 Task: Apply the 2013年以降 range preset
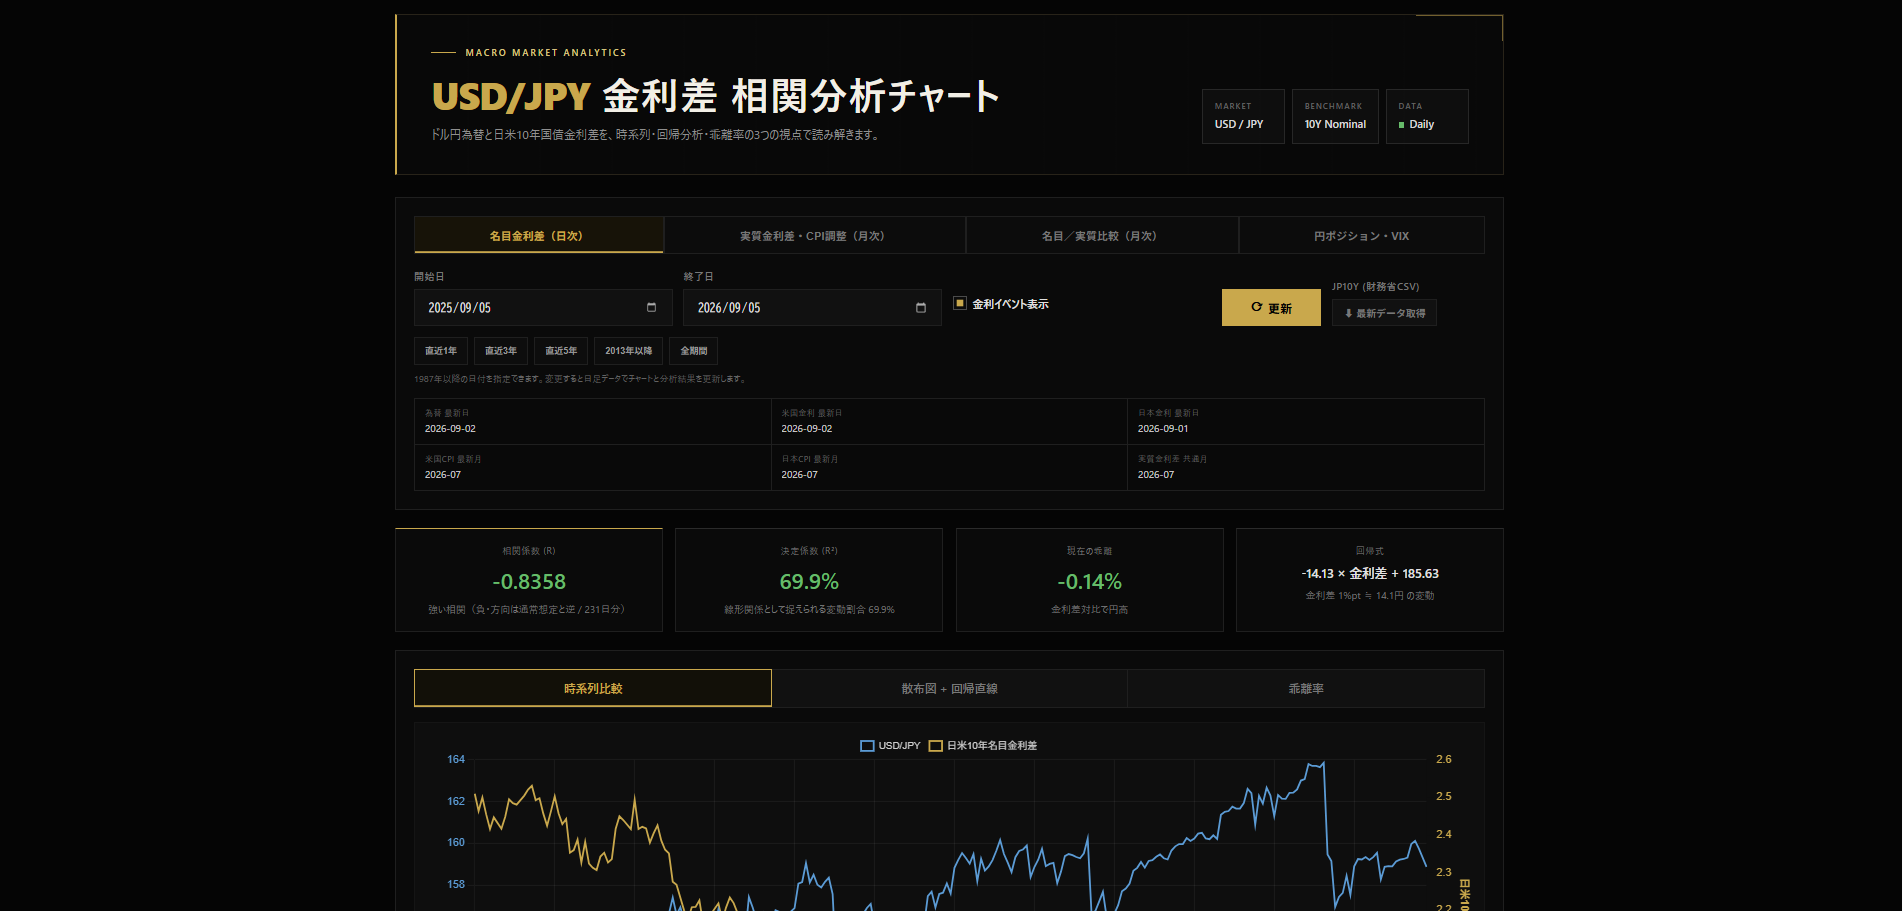(x=628, y=351)
